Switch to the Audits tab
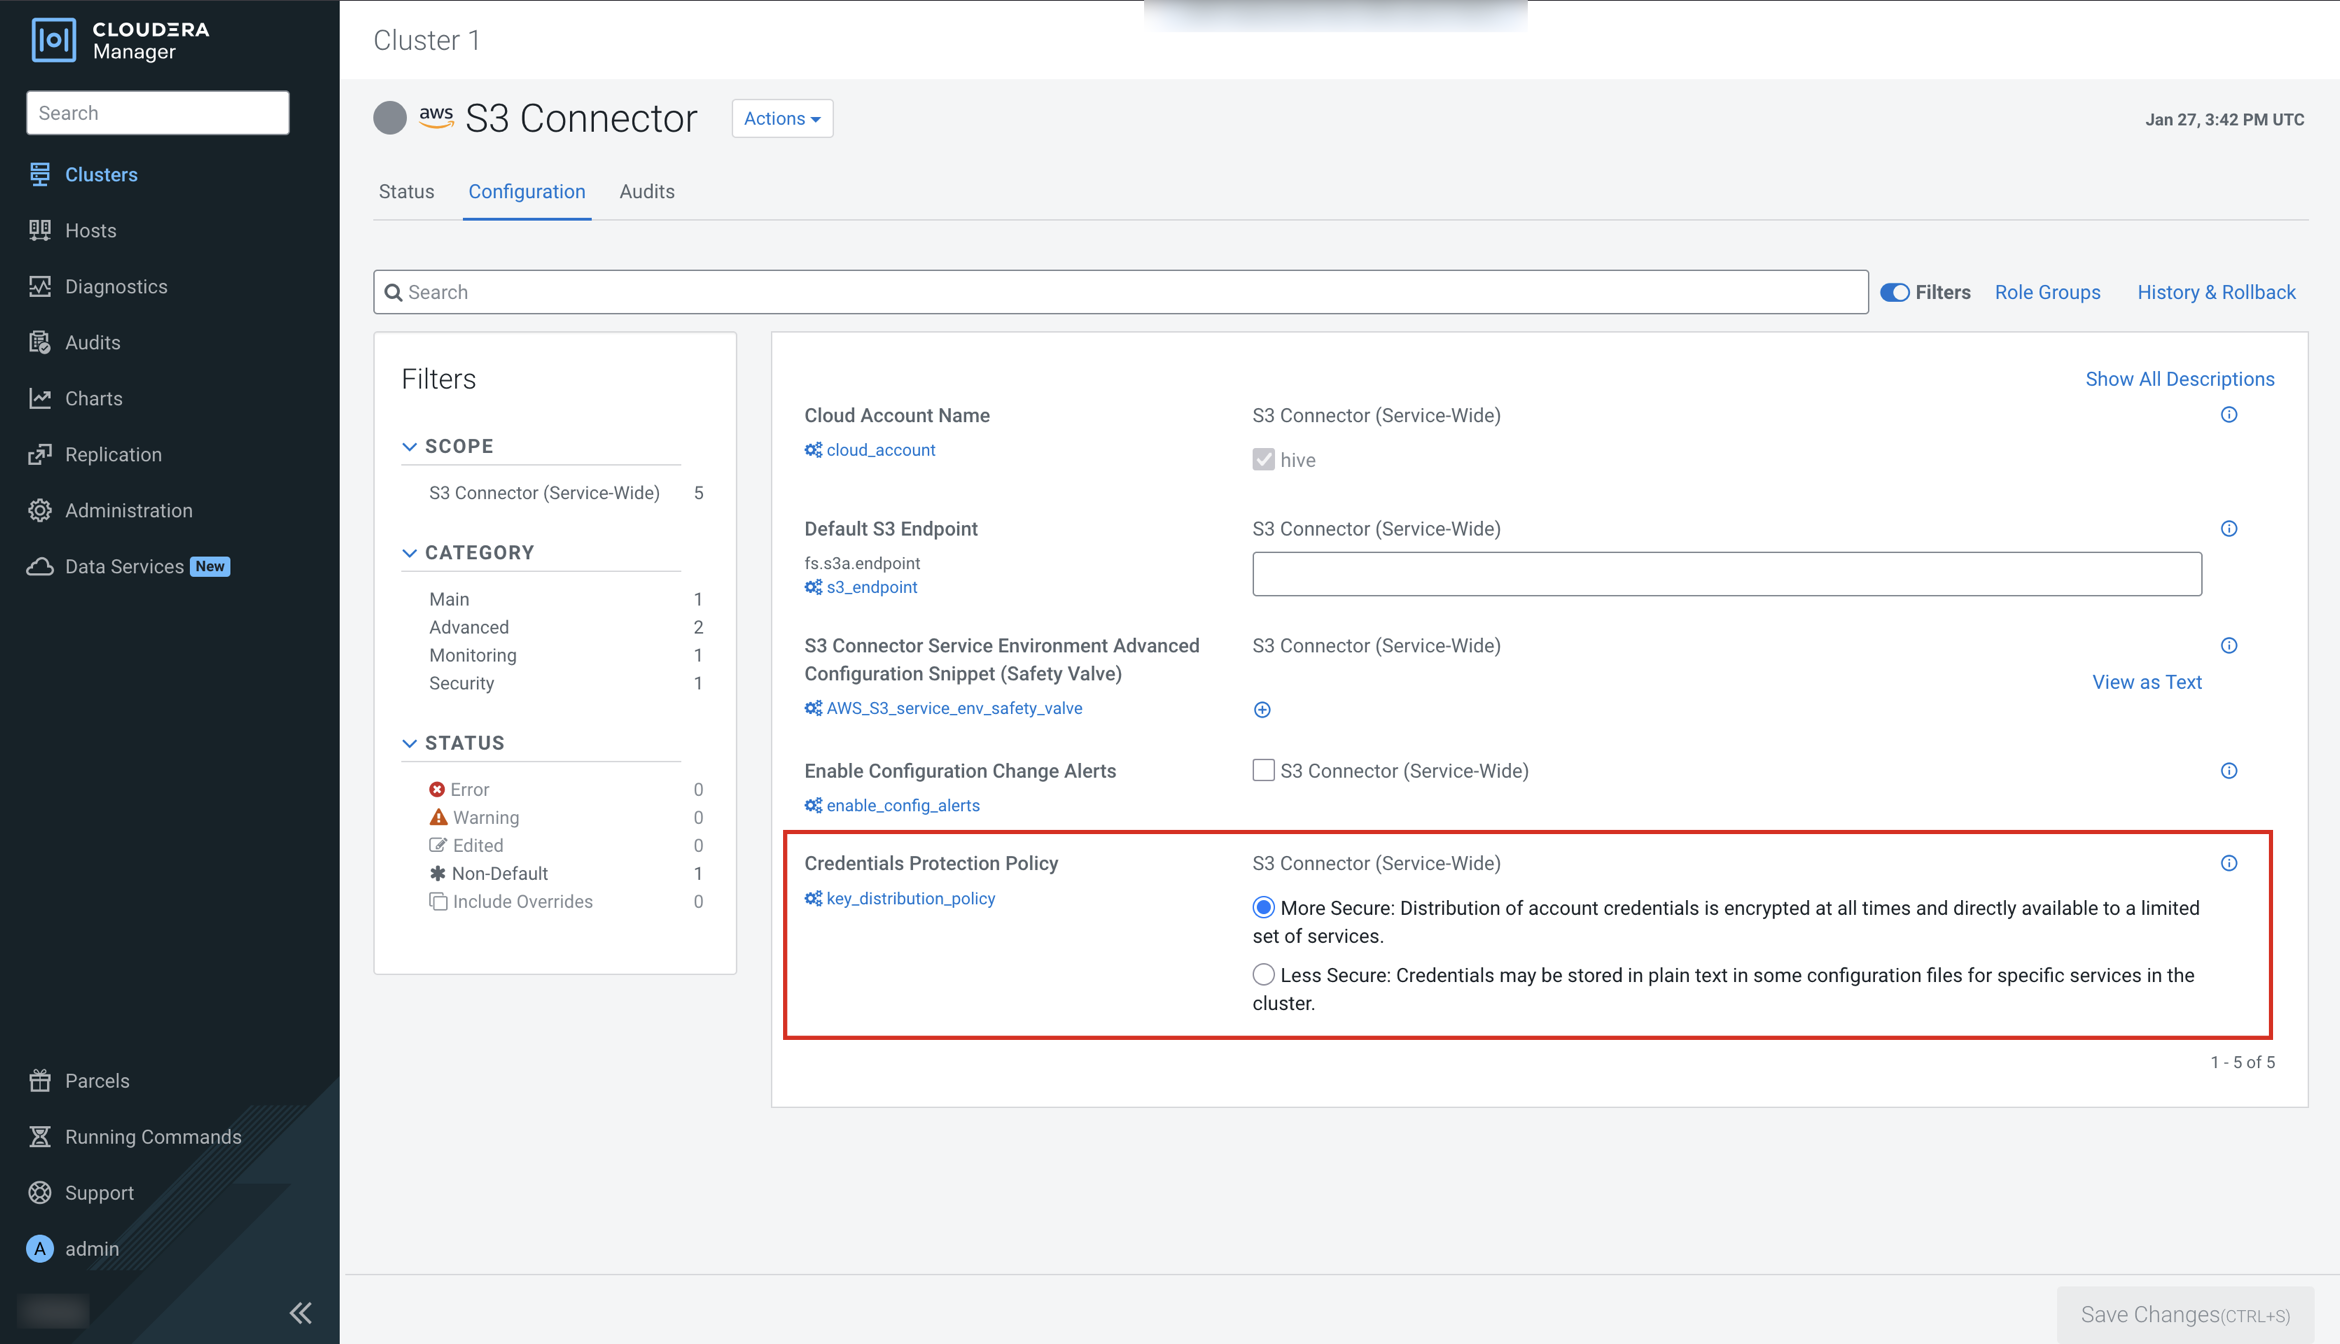This screenshot has width=2340, height=1344. coord(647,192)
